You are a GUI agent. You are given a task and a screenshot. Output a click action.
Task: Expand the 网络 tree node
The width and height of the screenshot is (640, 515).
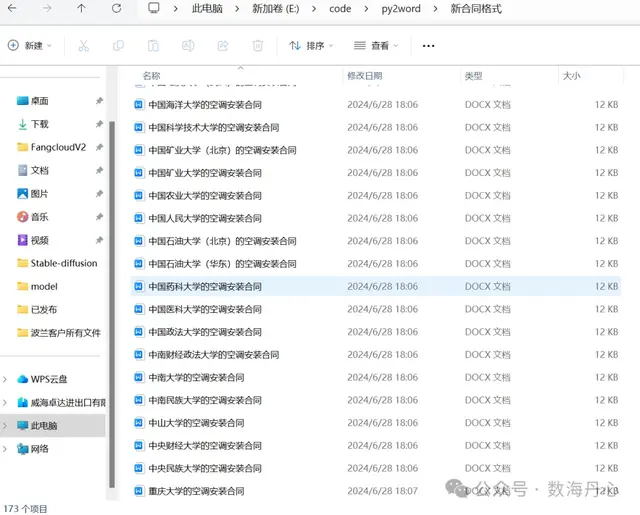5,449
